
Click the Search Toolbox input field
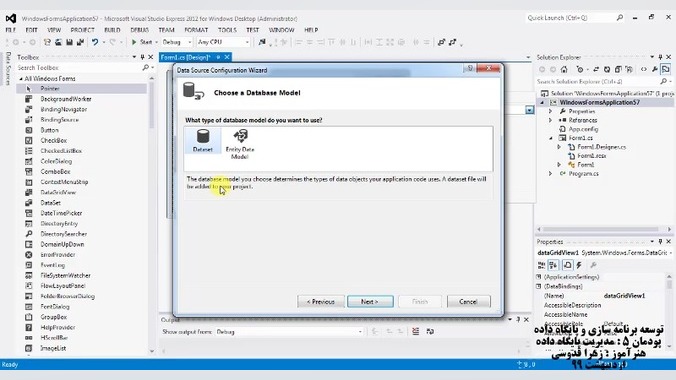tap(79, 68)
